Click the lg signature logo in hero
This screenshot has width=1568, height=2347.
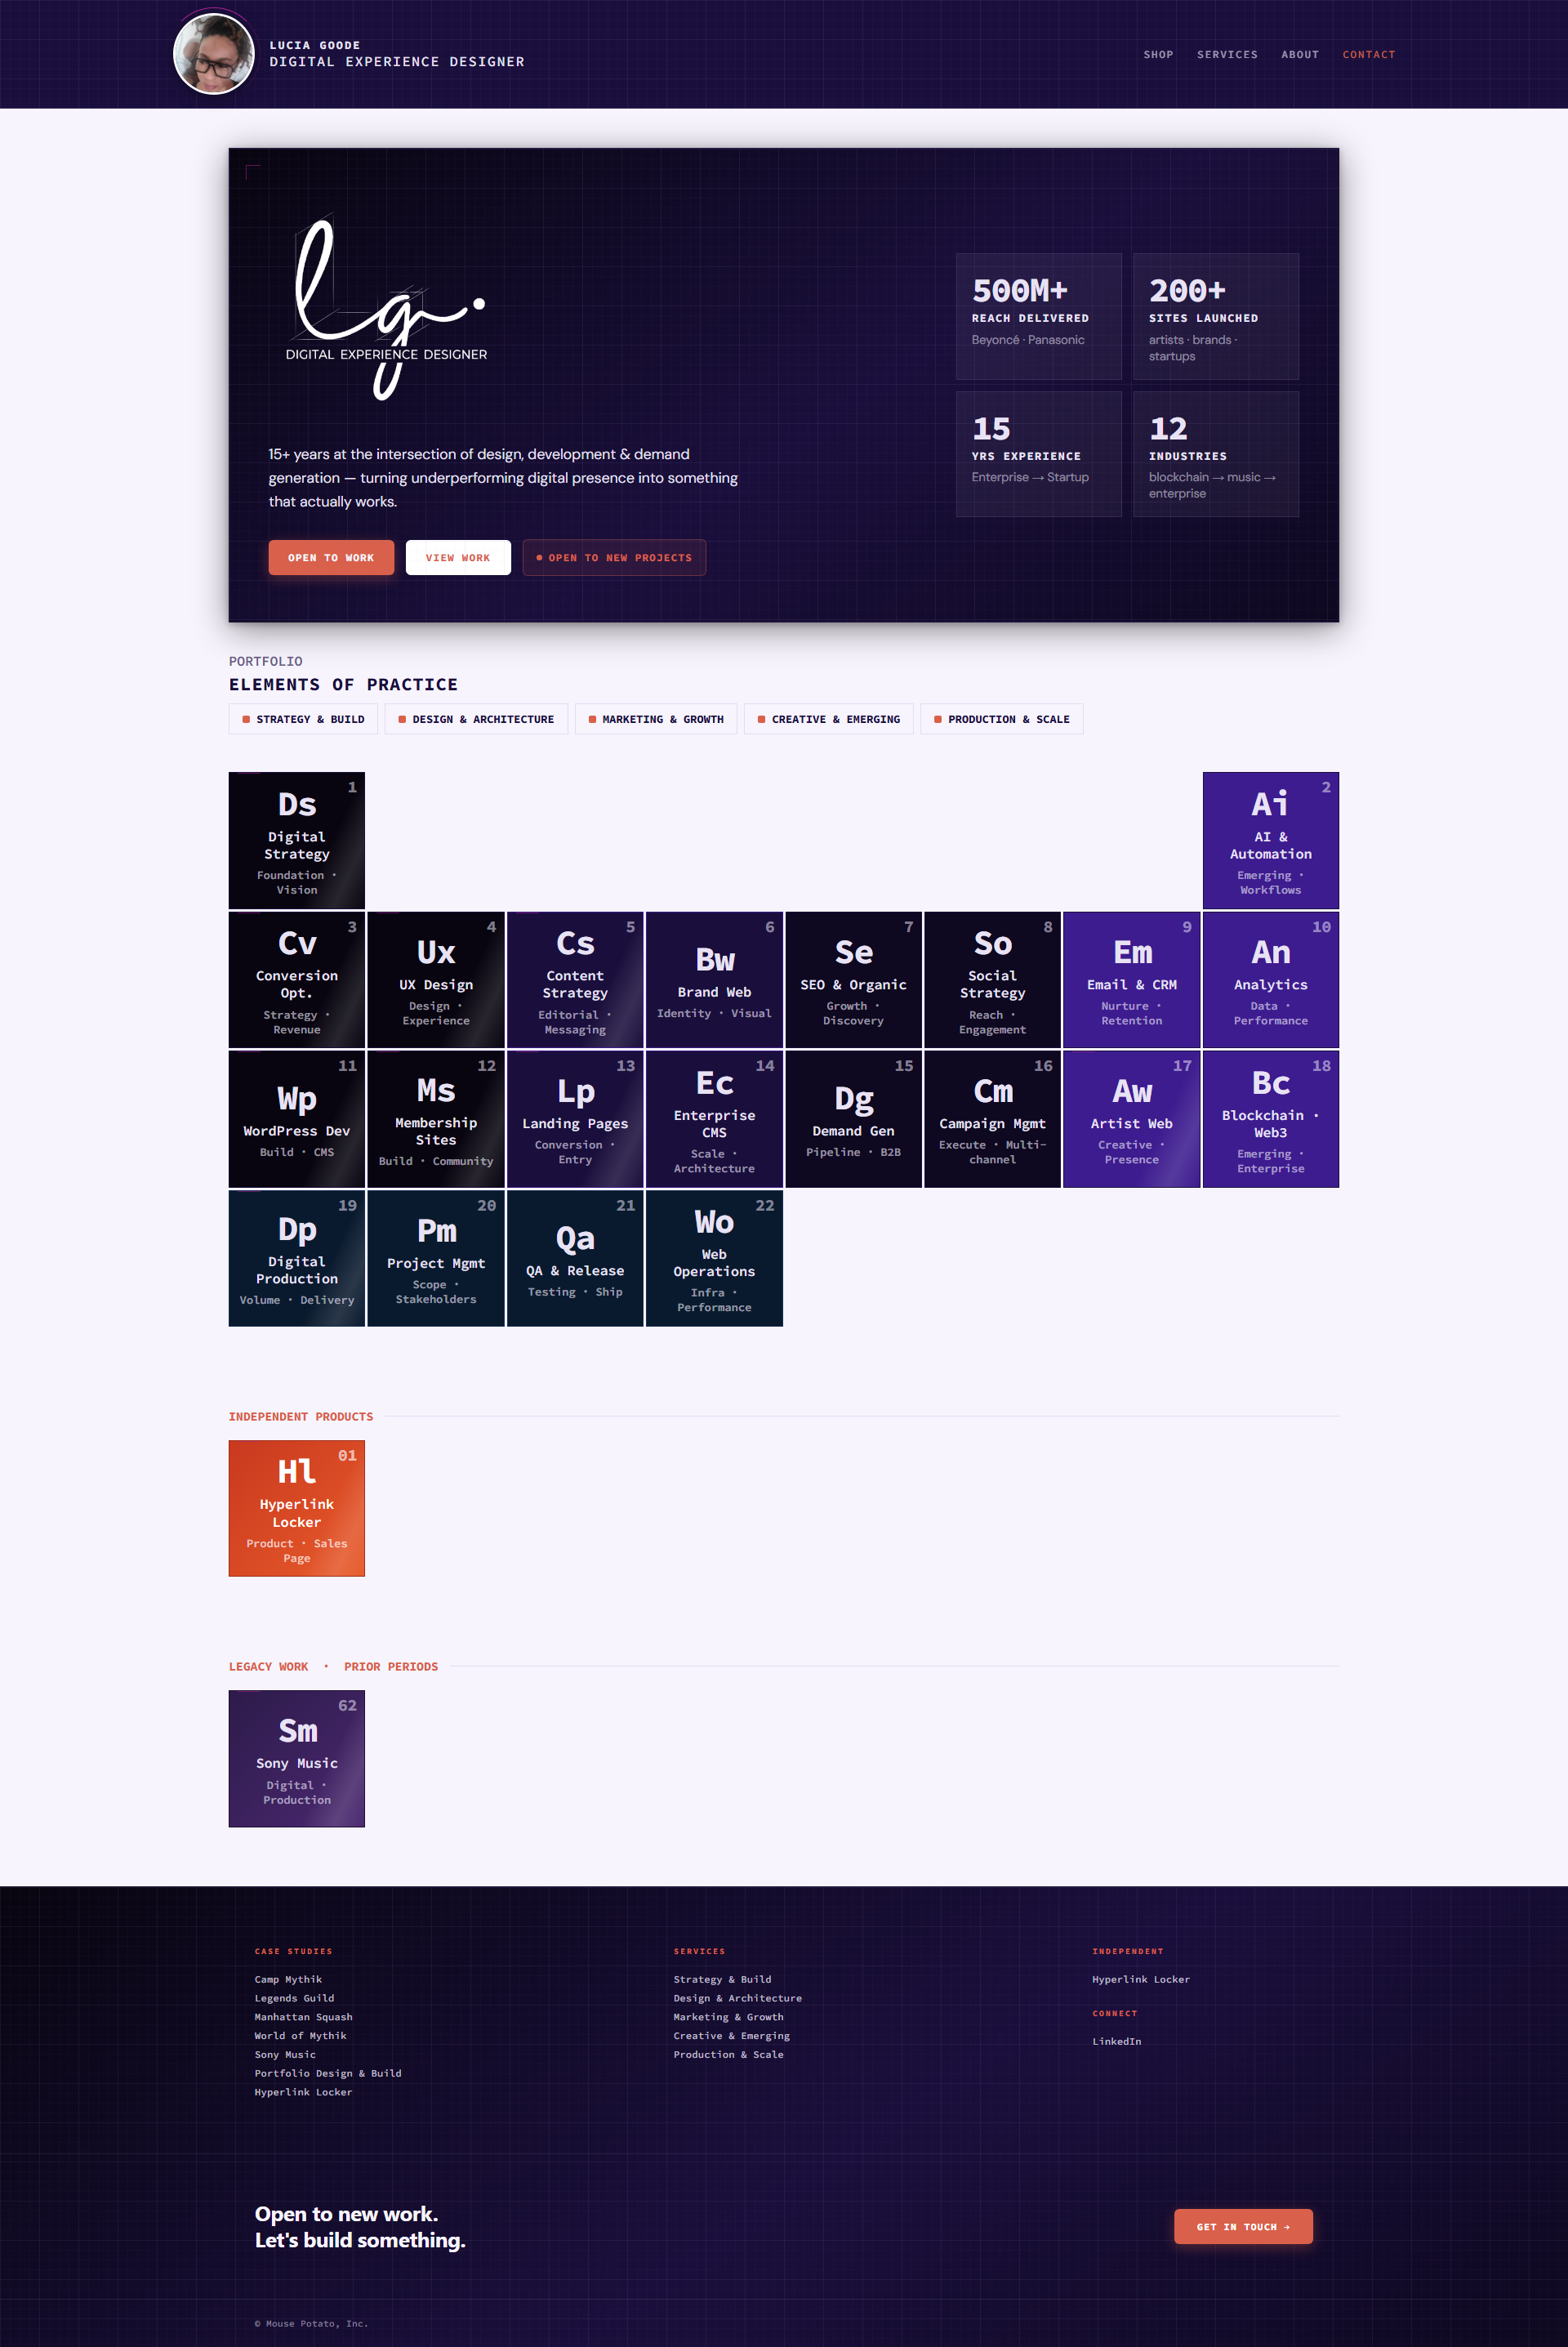[387, 308]
